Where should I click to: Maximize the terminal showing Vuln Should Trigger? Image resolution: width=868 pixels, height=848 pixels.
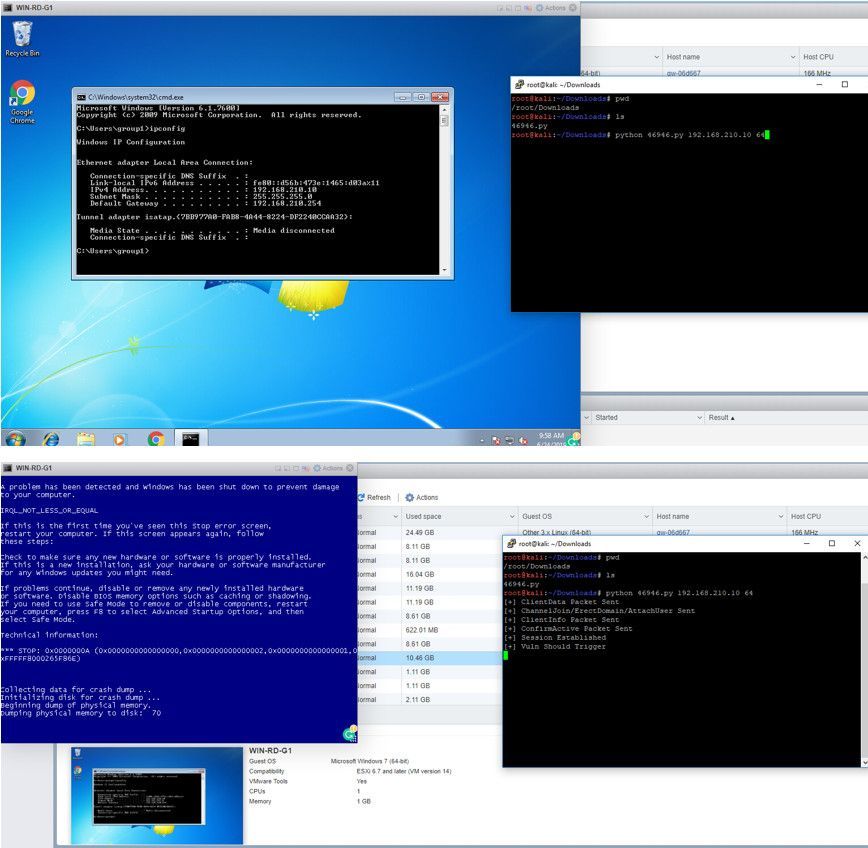(831, 544)
